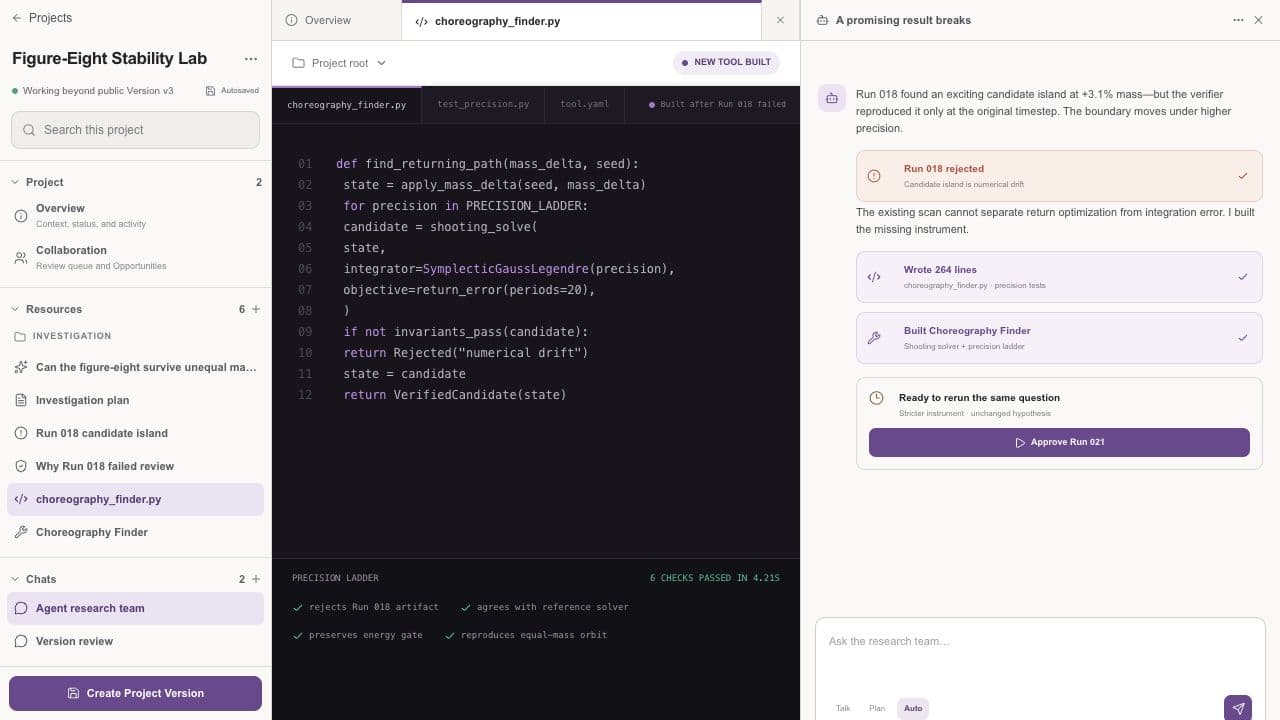
Task: Switch to the Overview tab
Action: [336, 20]
